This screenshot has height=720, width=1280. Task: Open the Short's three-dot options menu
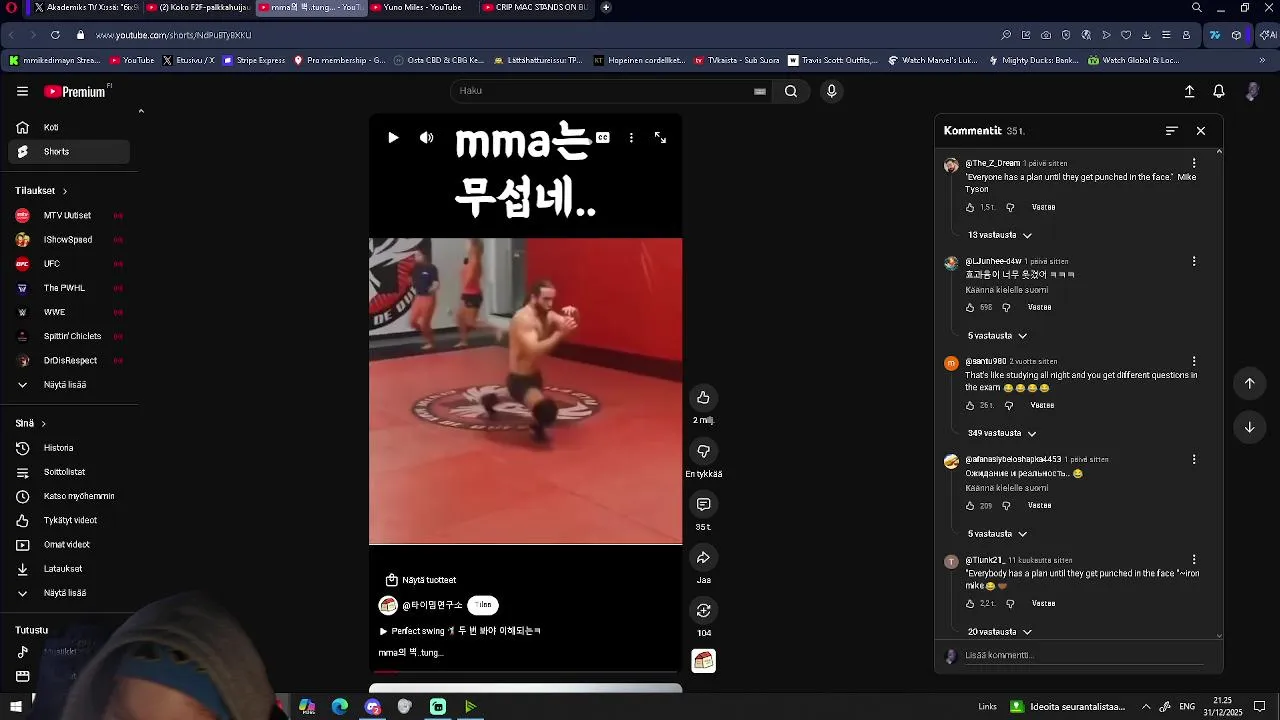tap(631, 138)
